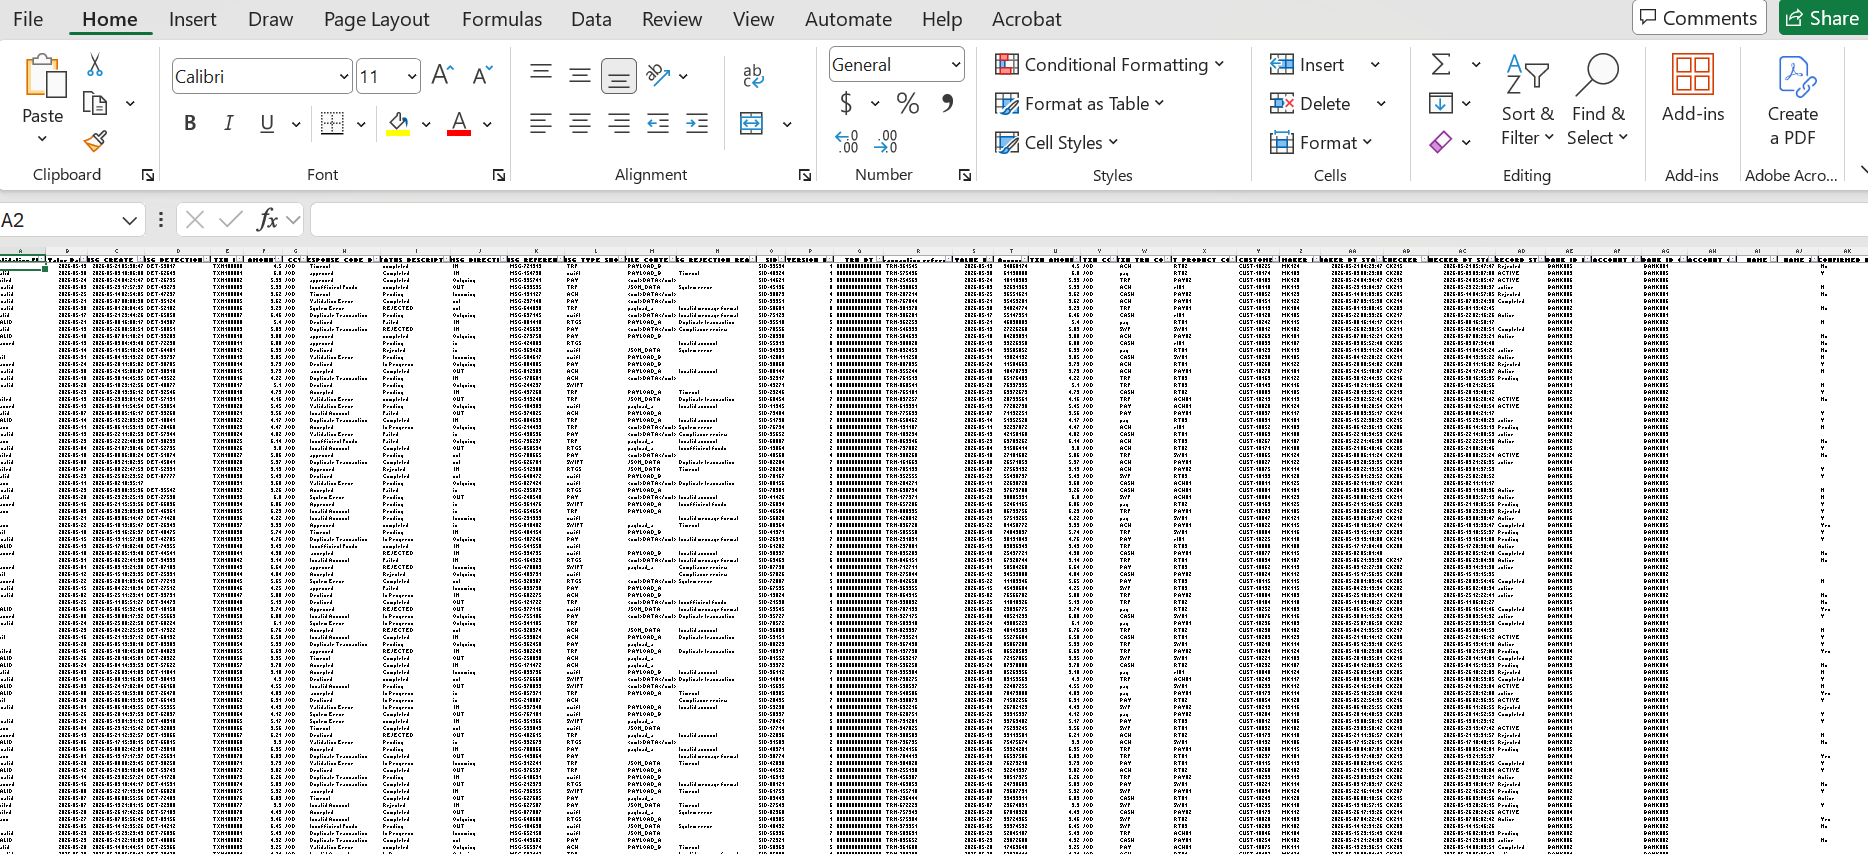The height and width of the screenshot is (854, 1868).
Task: Click the green Share button
Action: tap(1823, 18)
